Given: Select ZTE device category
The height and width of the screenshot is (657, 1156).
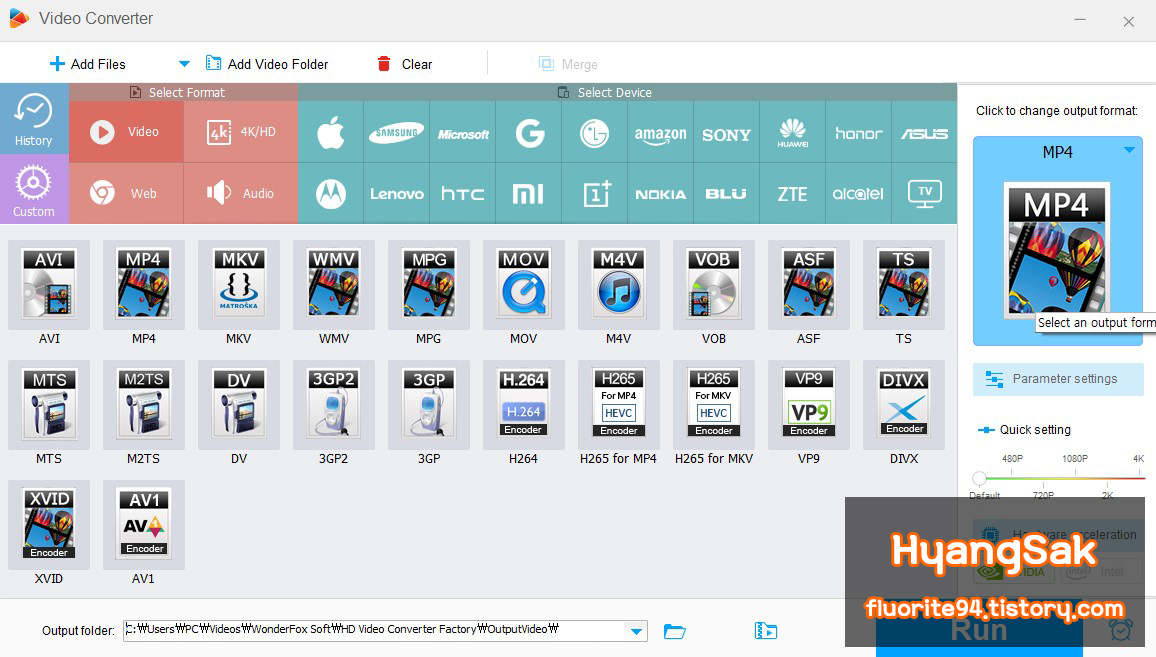Looking at the screenshot, I should click(793, 194).
